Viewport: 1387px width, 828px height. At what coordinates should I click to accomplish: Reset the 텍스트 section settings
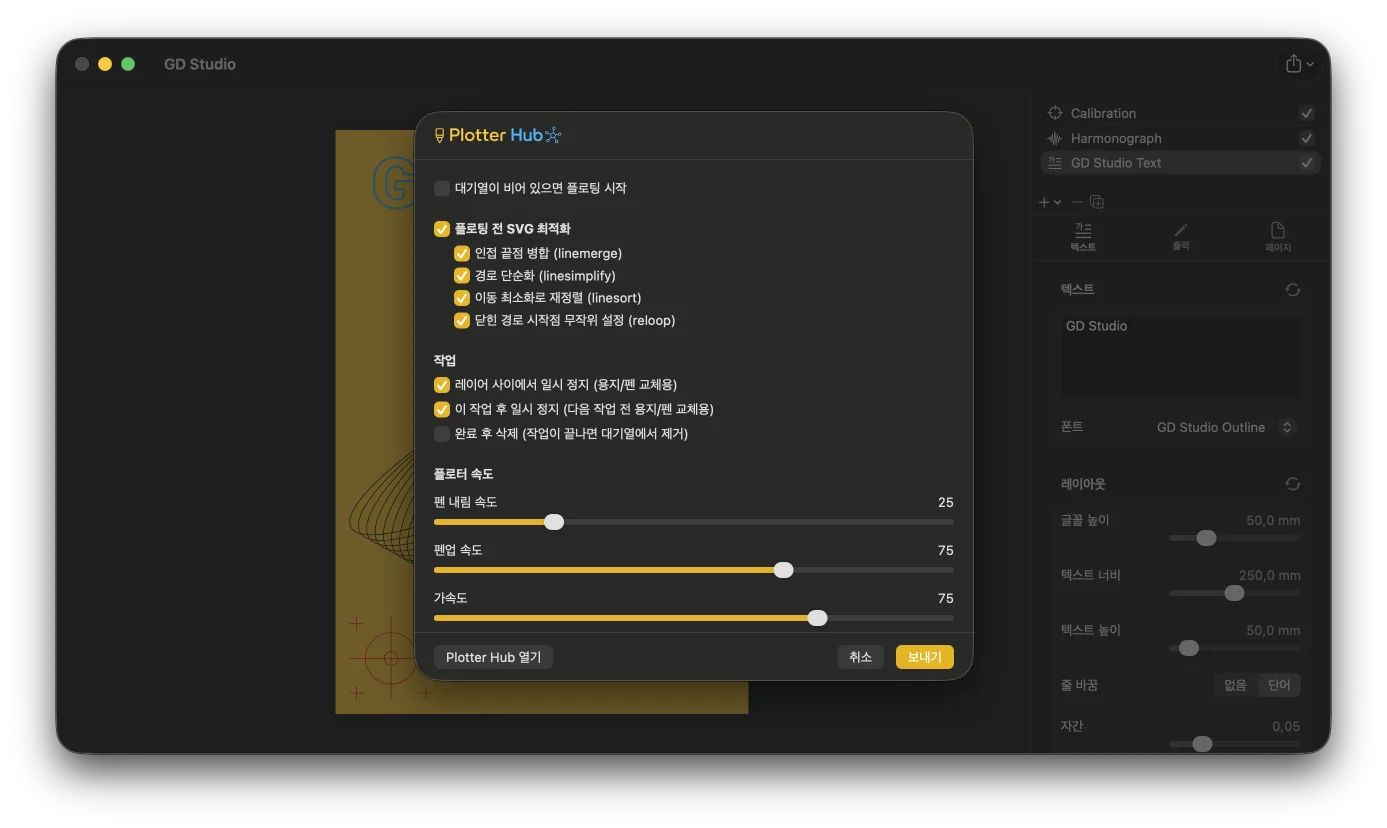click(x=1293, y=290)
